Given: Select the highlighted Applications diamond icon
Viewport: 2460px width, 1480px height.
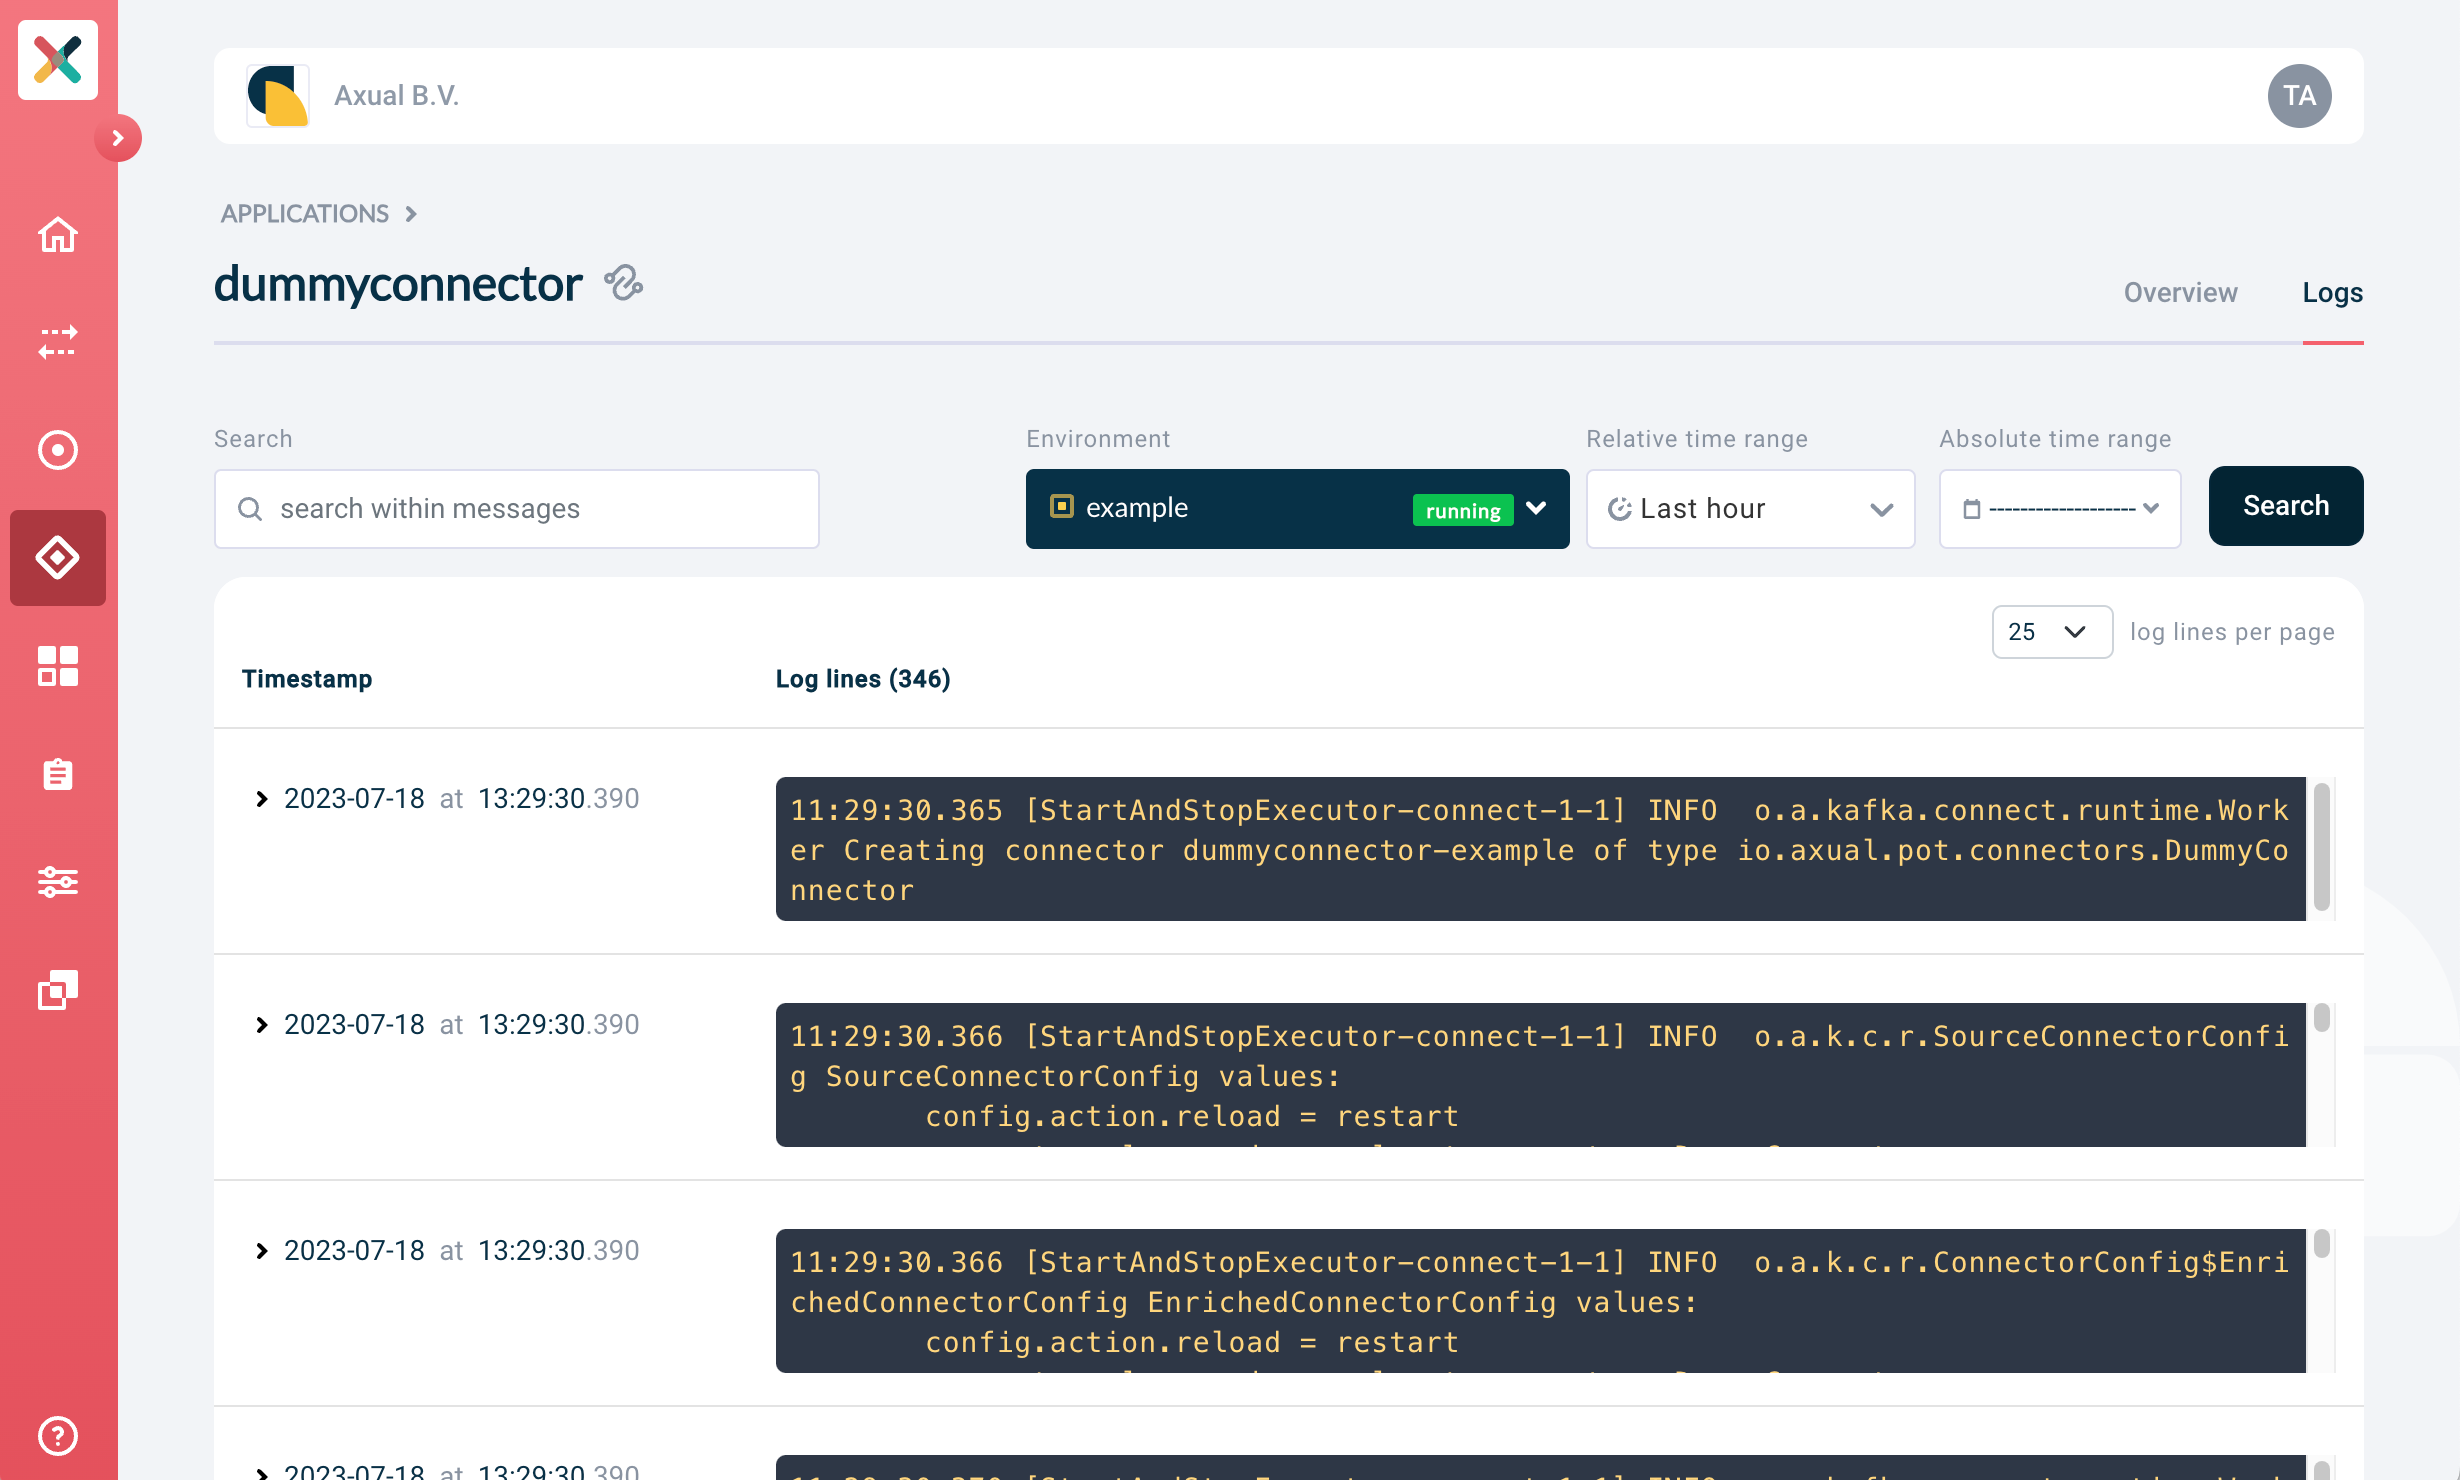Looking at the screenshot, I should point(57,558).
